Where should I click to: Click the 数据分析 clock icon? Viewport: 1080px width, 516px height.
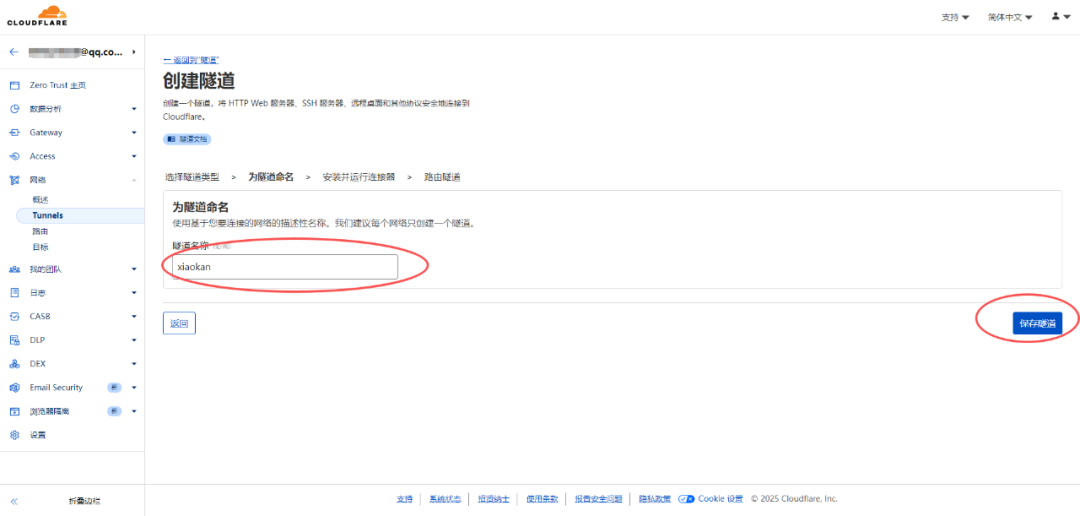tap(14, 109)
